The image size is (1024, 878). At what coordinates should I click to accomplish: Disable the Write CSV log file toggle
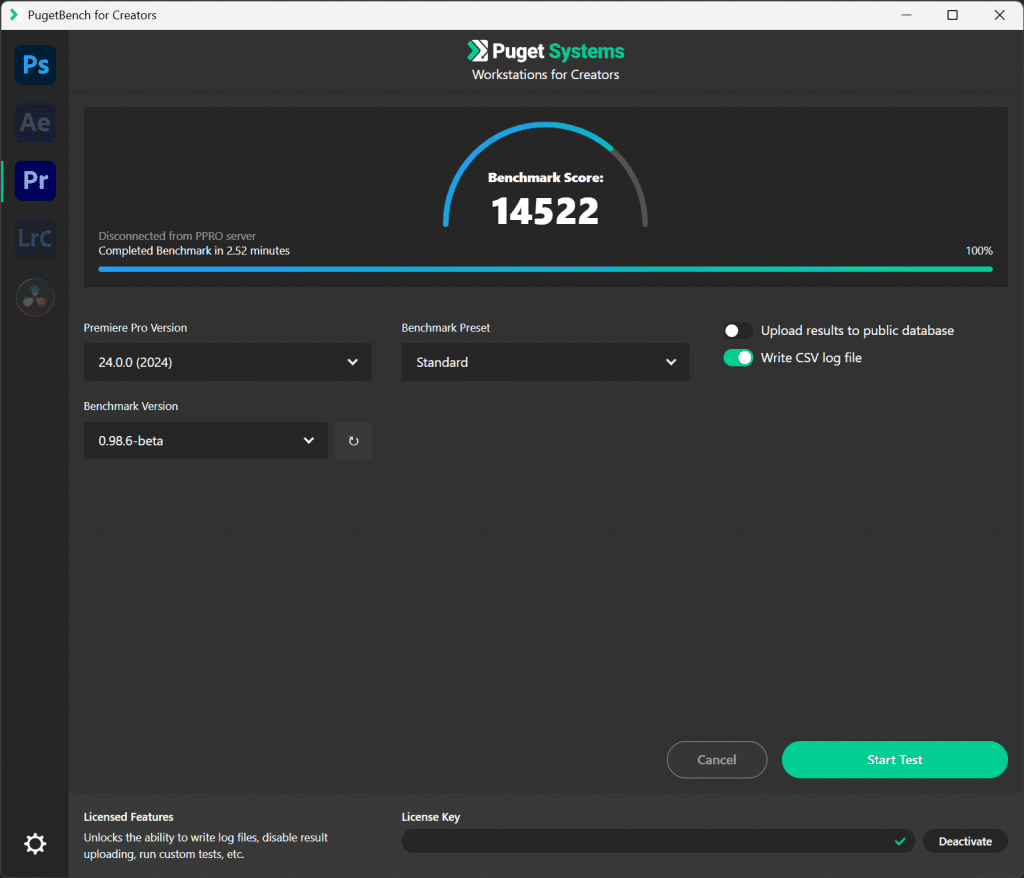(x=738, y=358)
